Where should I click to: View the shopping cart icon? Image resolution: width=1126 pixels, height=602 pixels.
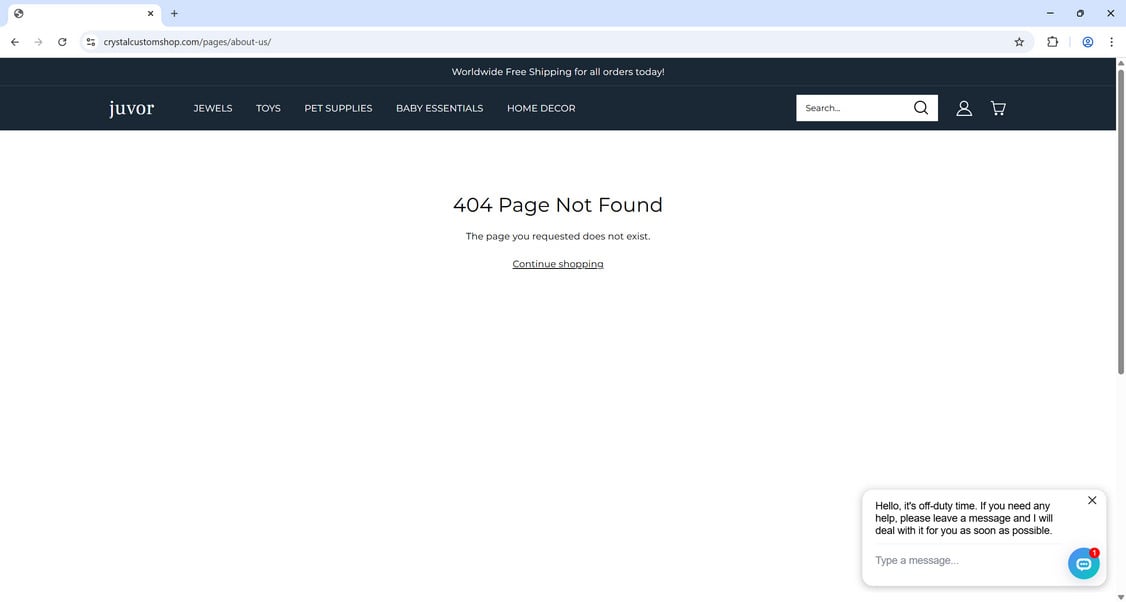(997, 107)
